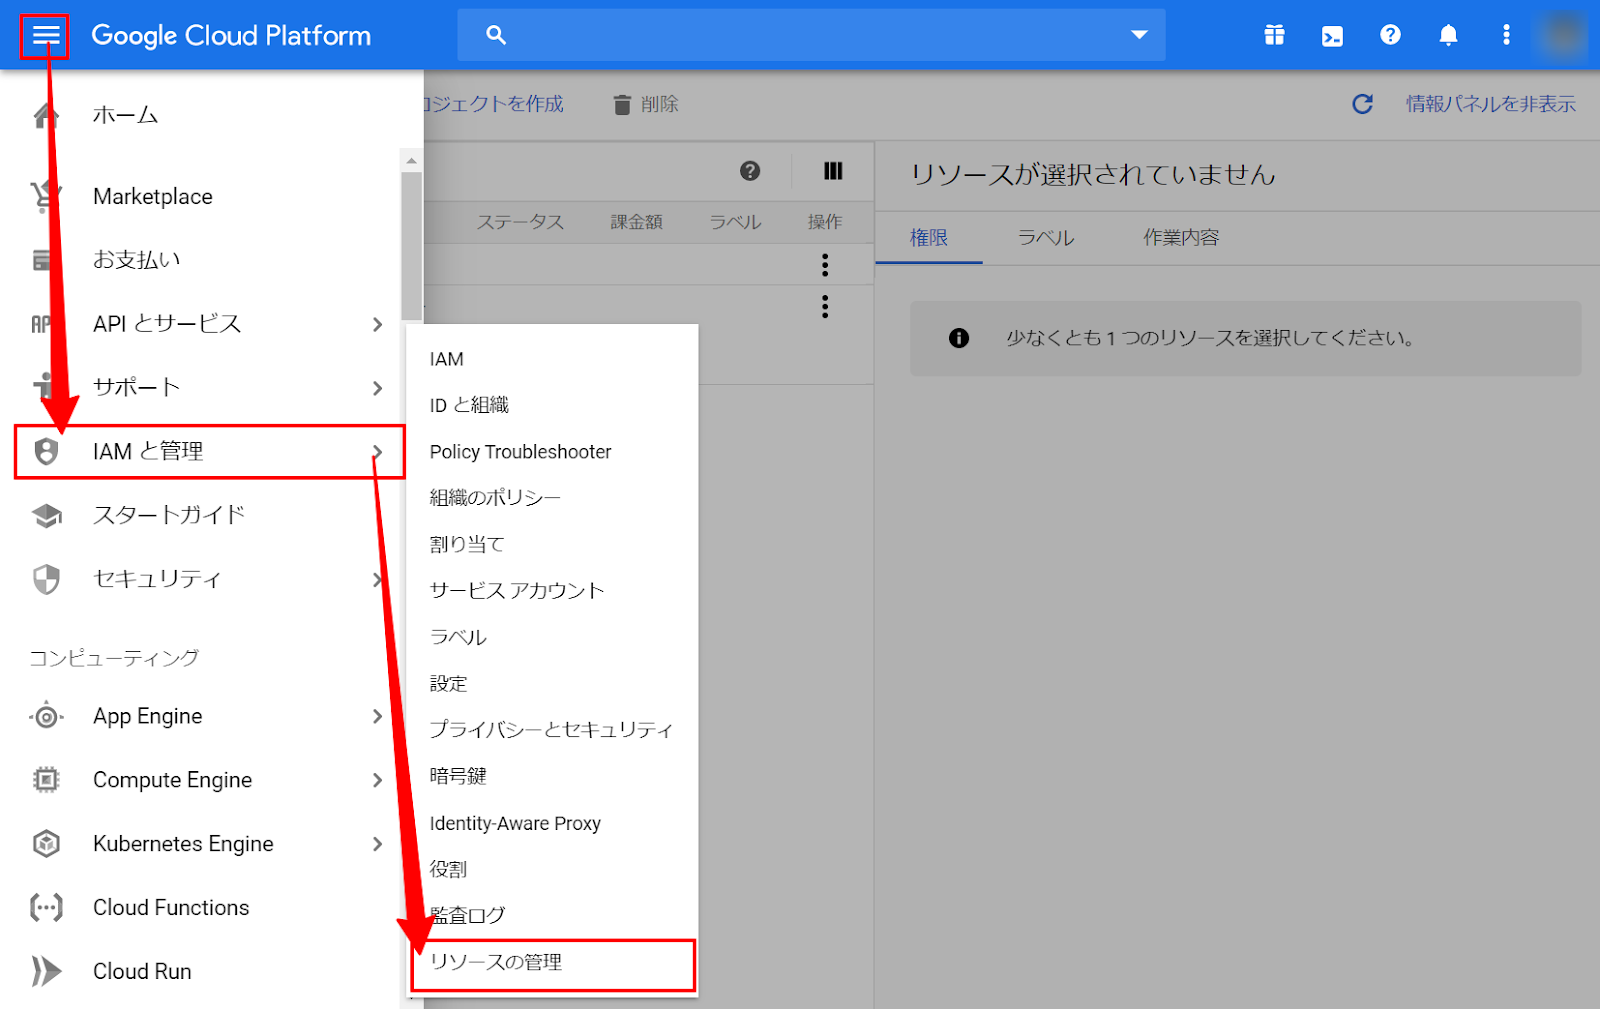The image size is (1600, 1009).
Task: Expand Kubernetes Engine submenu arrow
Action: click(377, 844)
